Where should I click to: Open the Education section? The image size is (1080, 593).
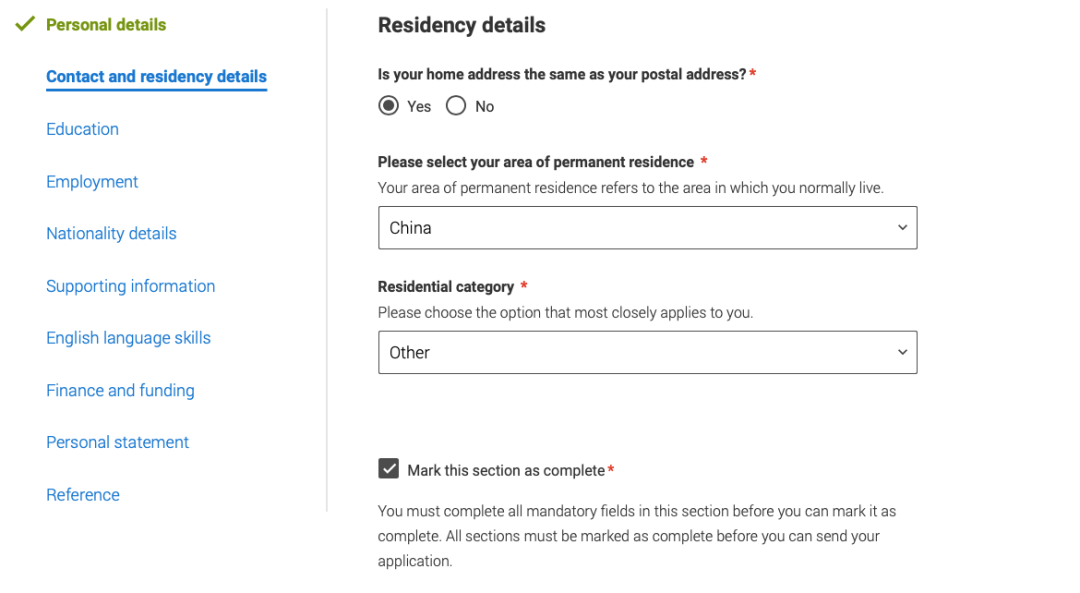point(82,129)
